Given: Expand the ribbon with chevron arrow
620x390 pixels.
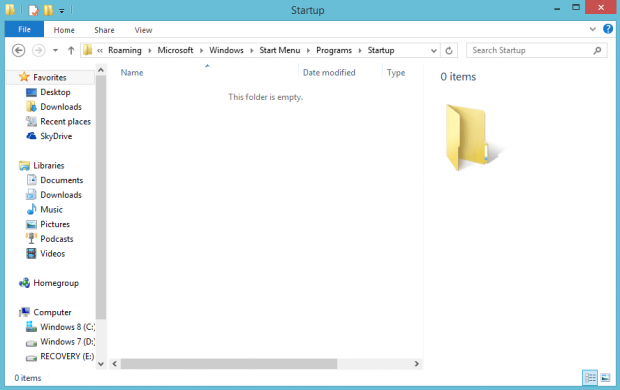Looking at the screenshot, I should coord(592,29).
